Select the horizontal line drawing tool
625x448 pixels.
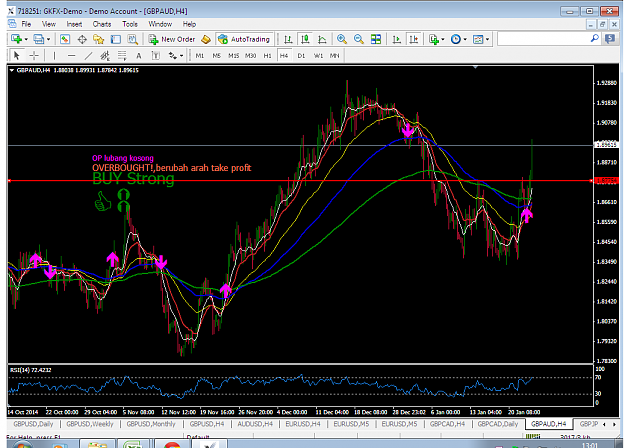[71, 55]
